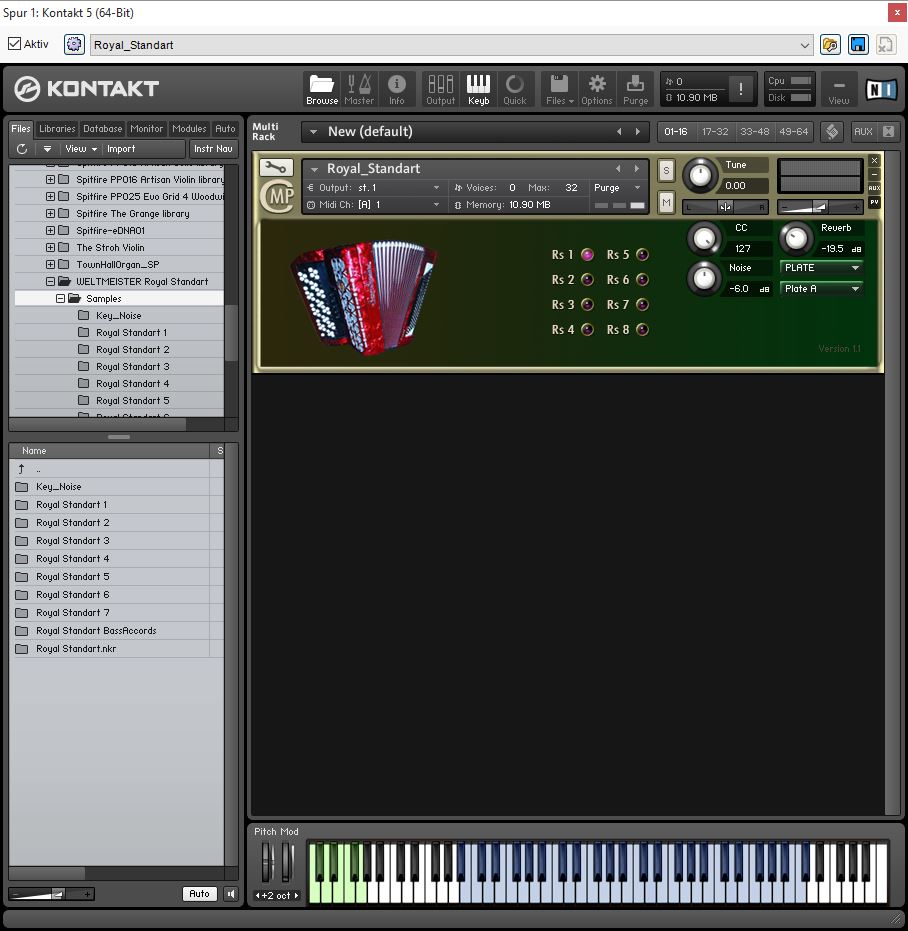908x931 pixels.
Task: Toggle the Aktiv checkbox
Action: point(14,43)
